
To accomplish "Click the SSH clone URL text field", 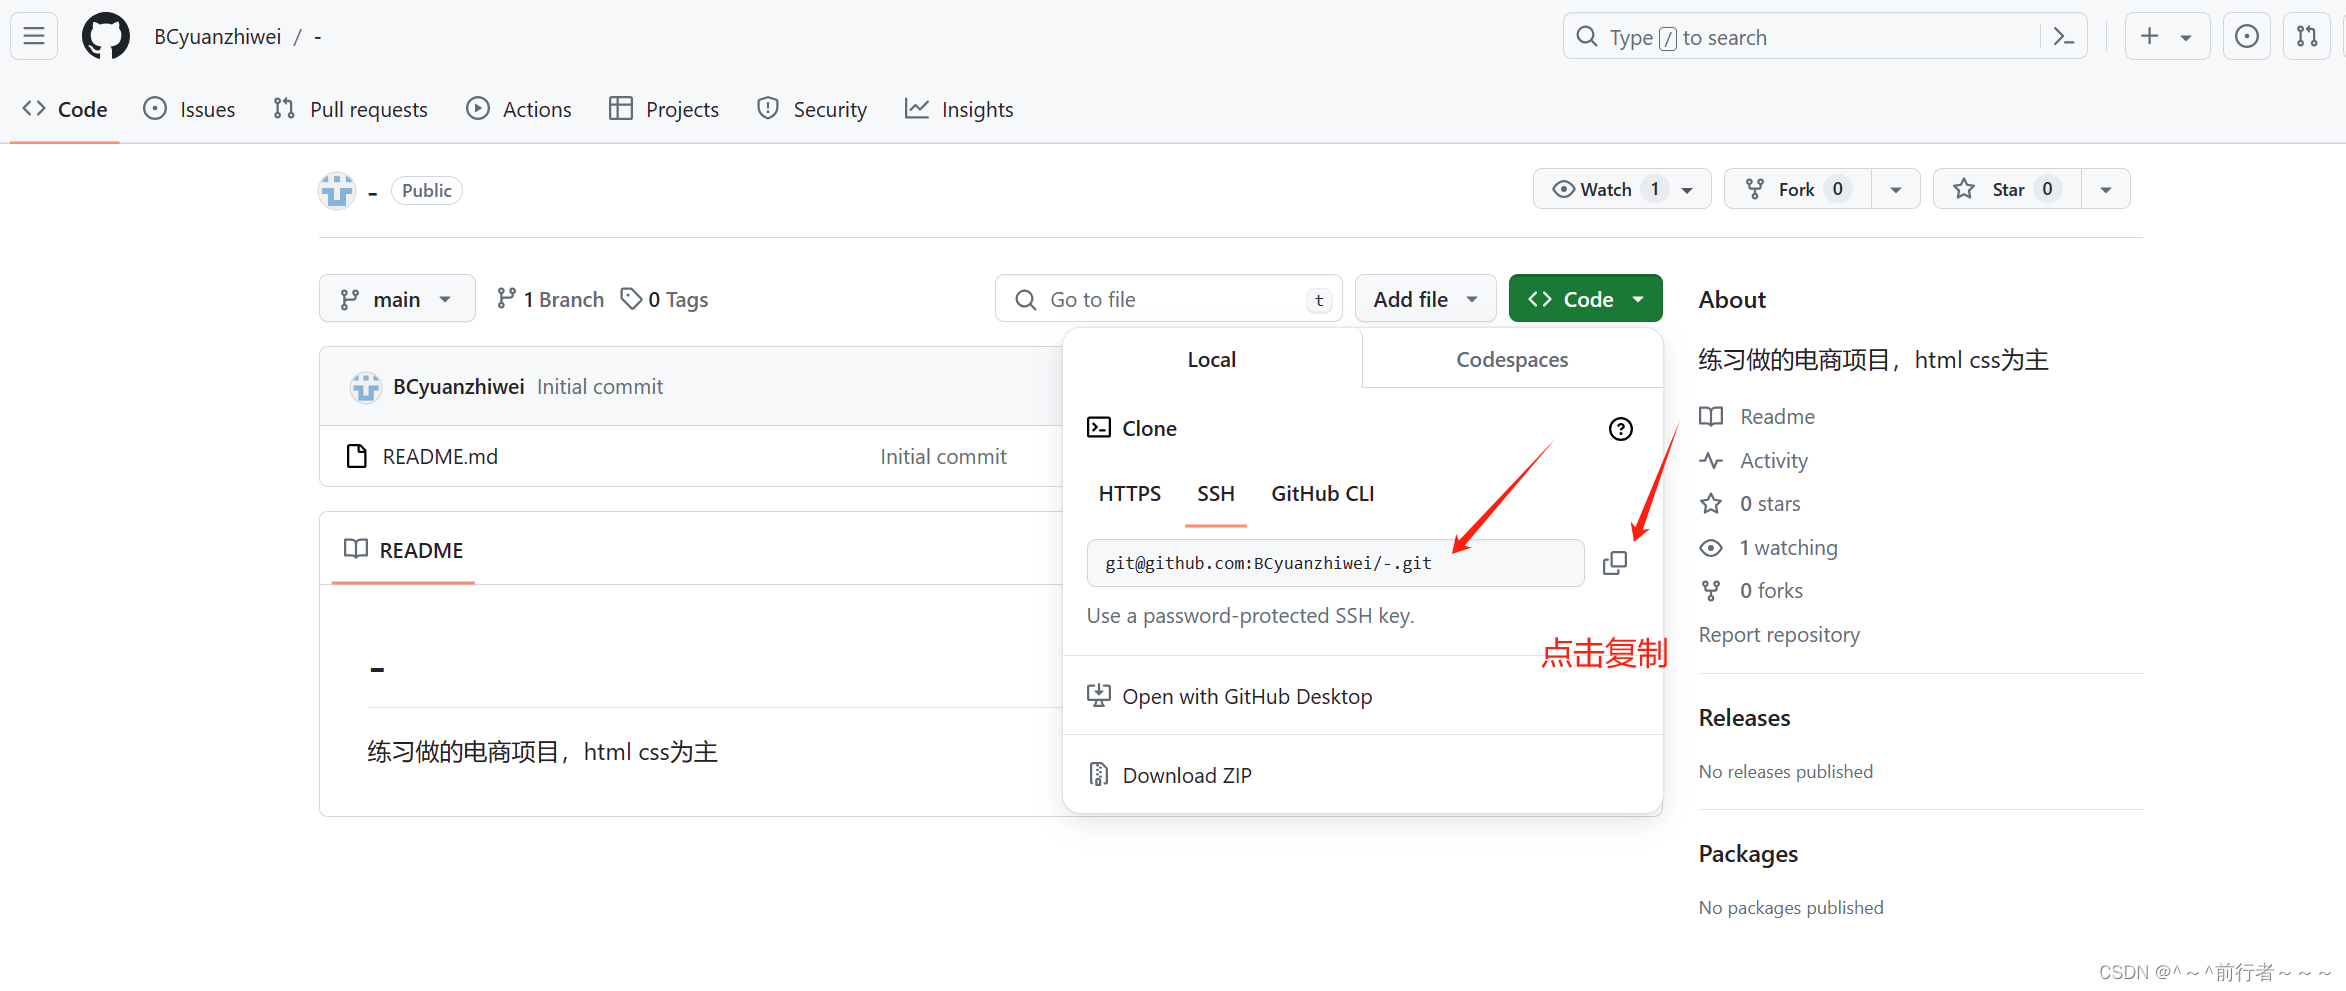I will (1336, 563).
